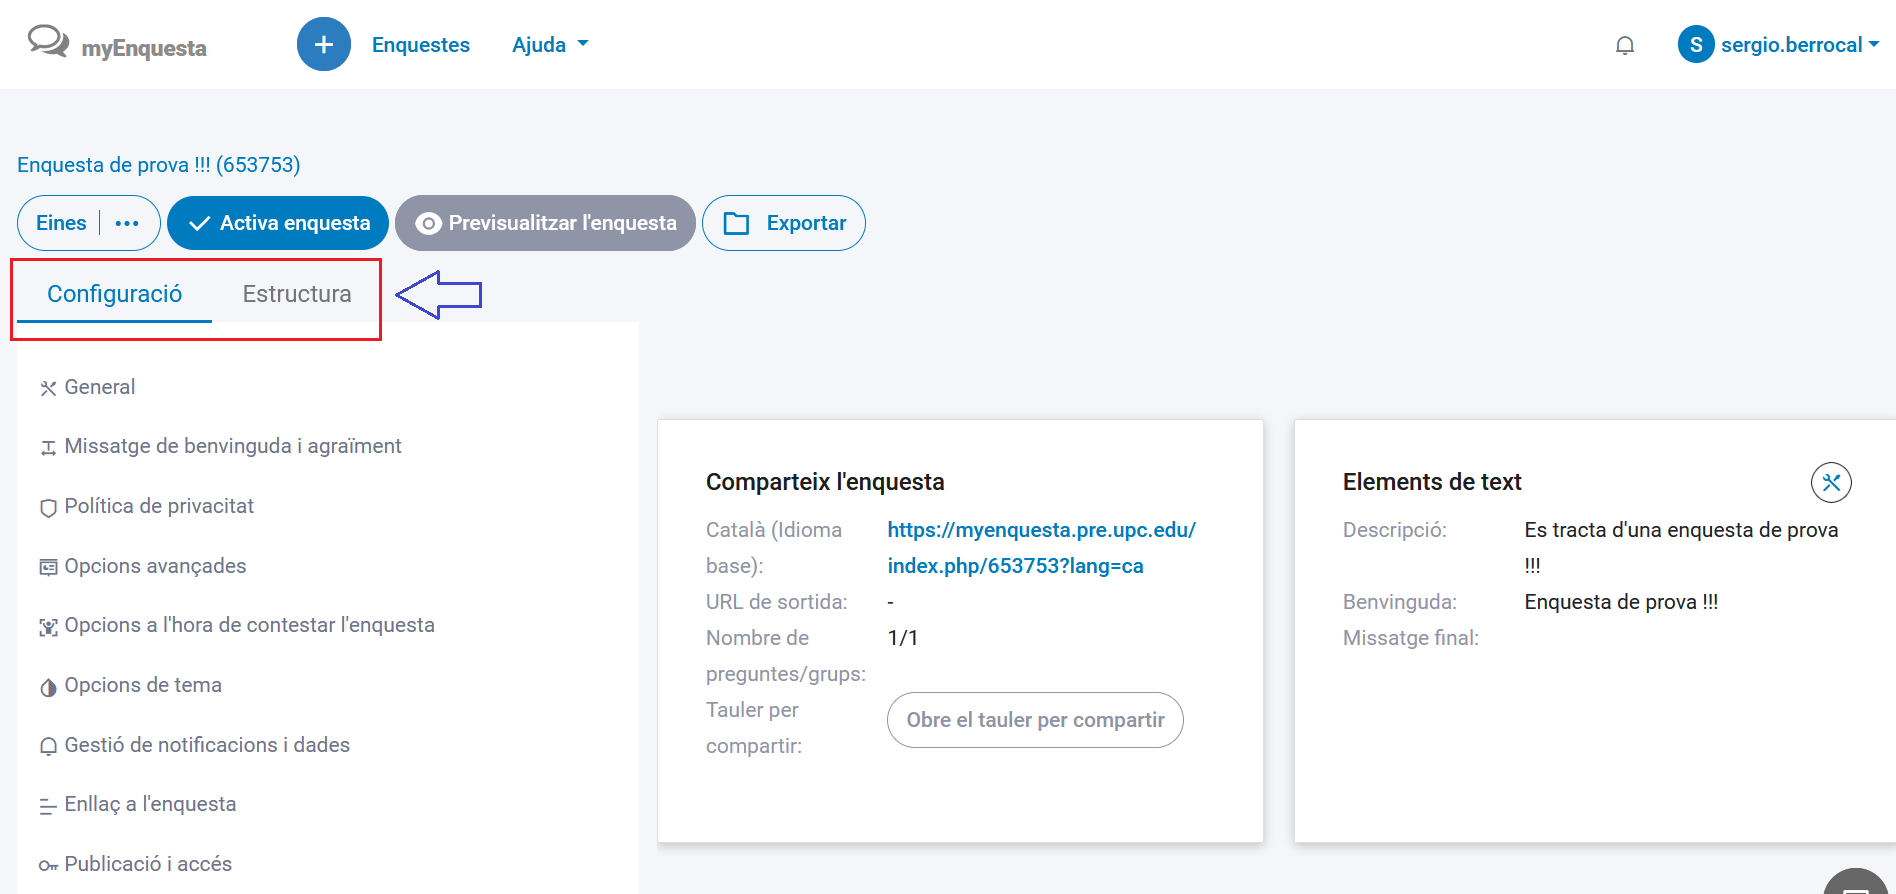Screen dimensions: 1896x894
Task: Open the Eines tools dropdown
Action: (62, 223)
